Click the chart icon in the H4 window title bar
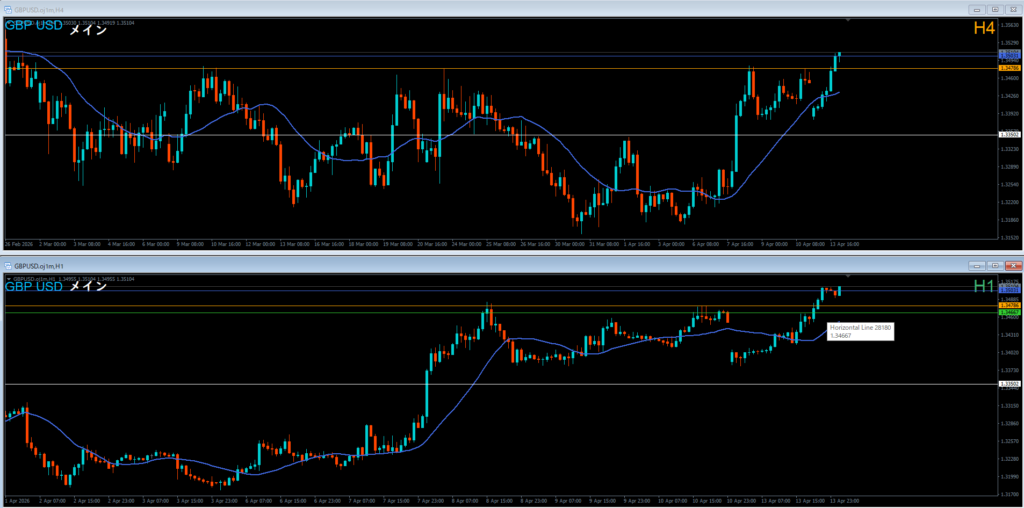Screen dimensions: 1024x508 [8, 8]
